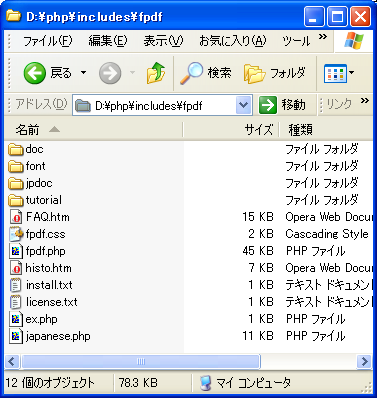
Task: Sort by サイズ column header
Action: tap(231, 130)
